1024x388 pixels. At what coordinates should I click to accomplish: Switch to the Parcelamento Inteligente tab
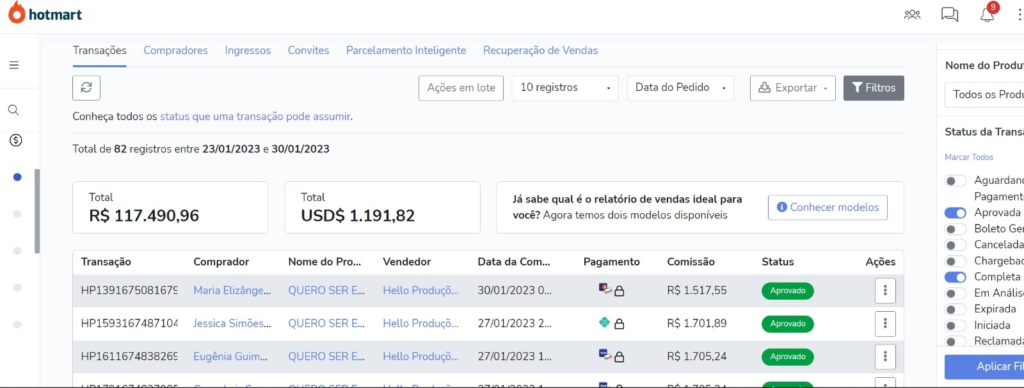[x=406, y=50]
